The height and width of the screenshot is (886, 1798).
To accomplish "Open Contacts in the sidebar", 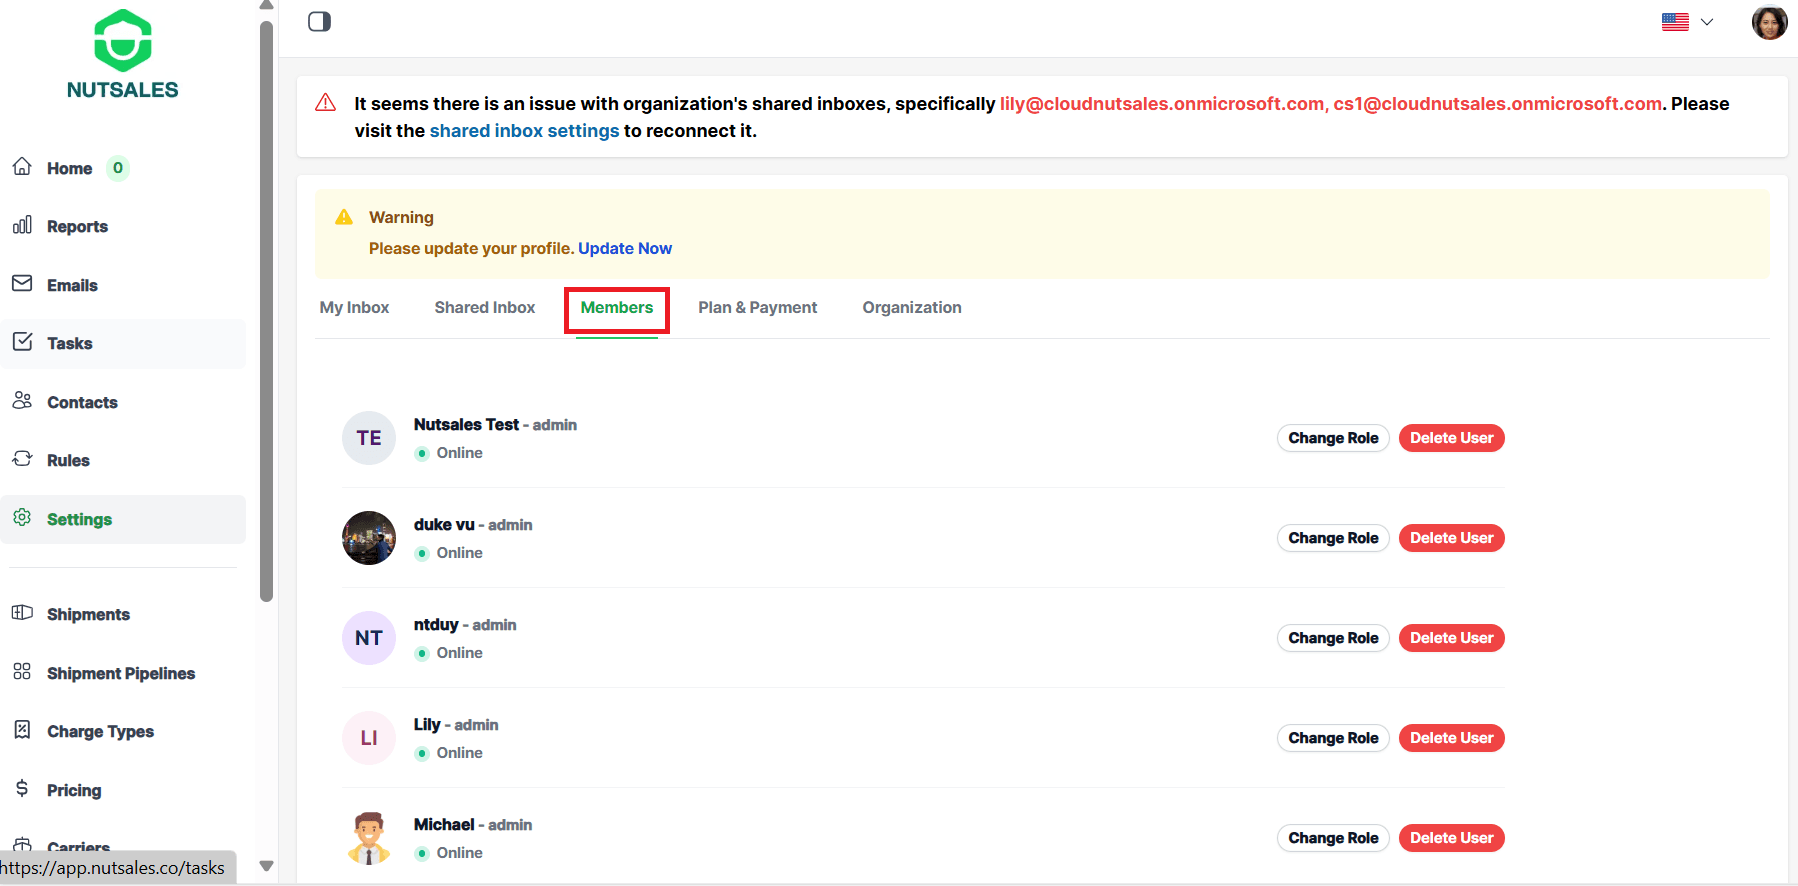I will [82, 403].
